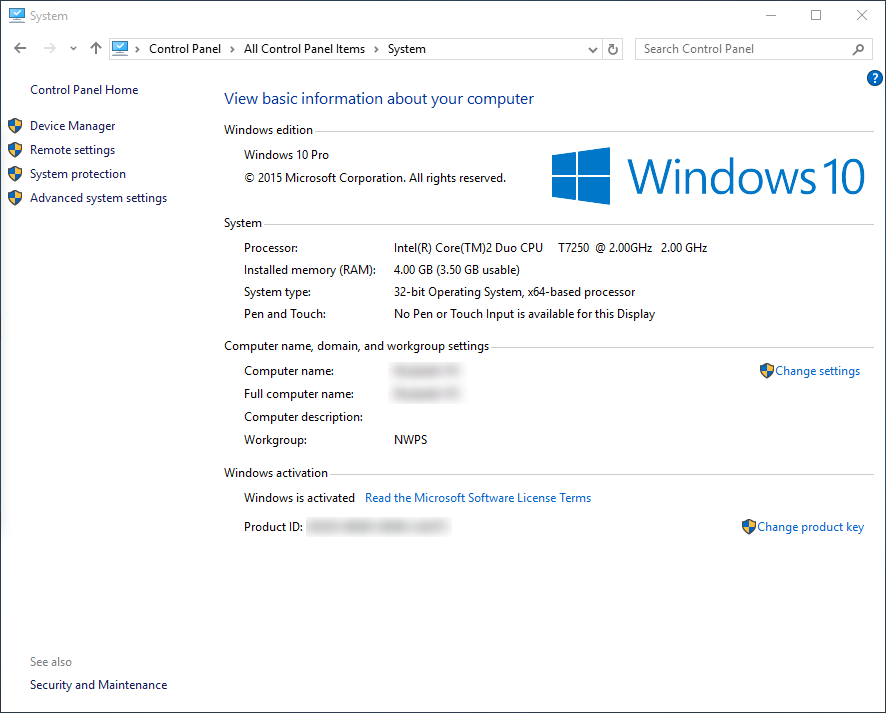
Task: Open System protection
Action: click(x=77, y=173)
